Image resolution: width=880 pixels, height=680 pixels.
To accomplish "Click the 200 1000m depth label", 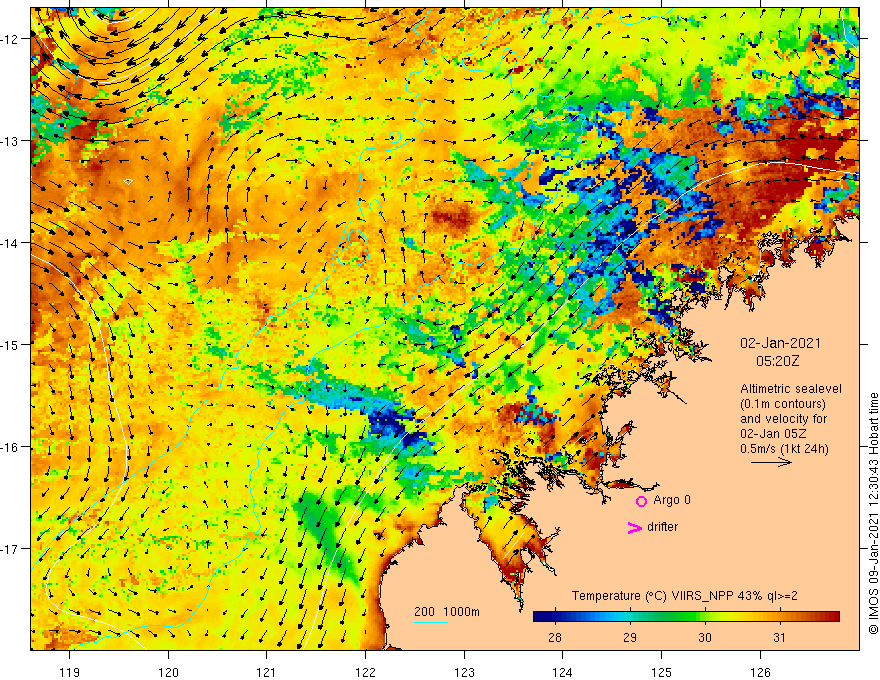I will point(447,612).
